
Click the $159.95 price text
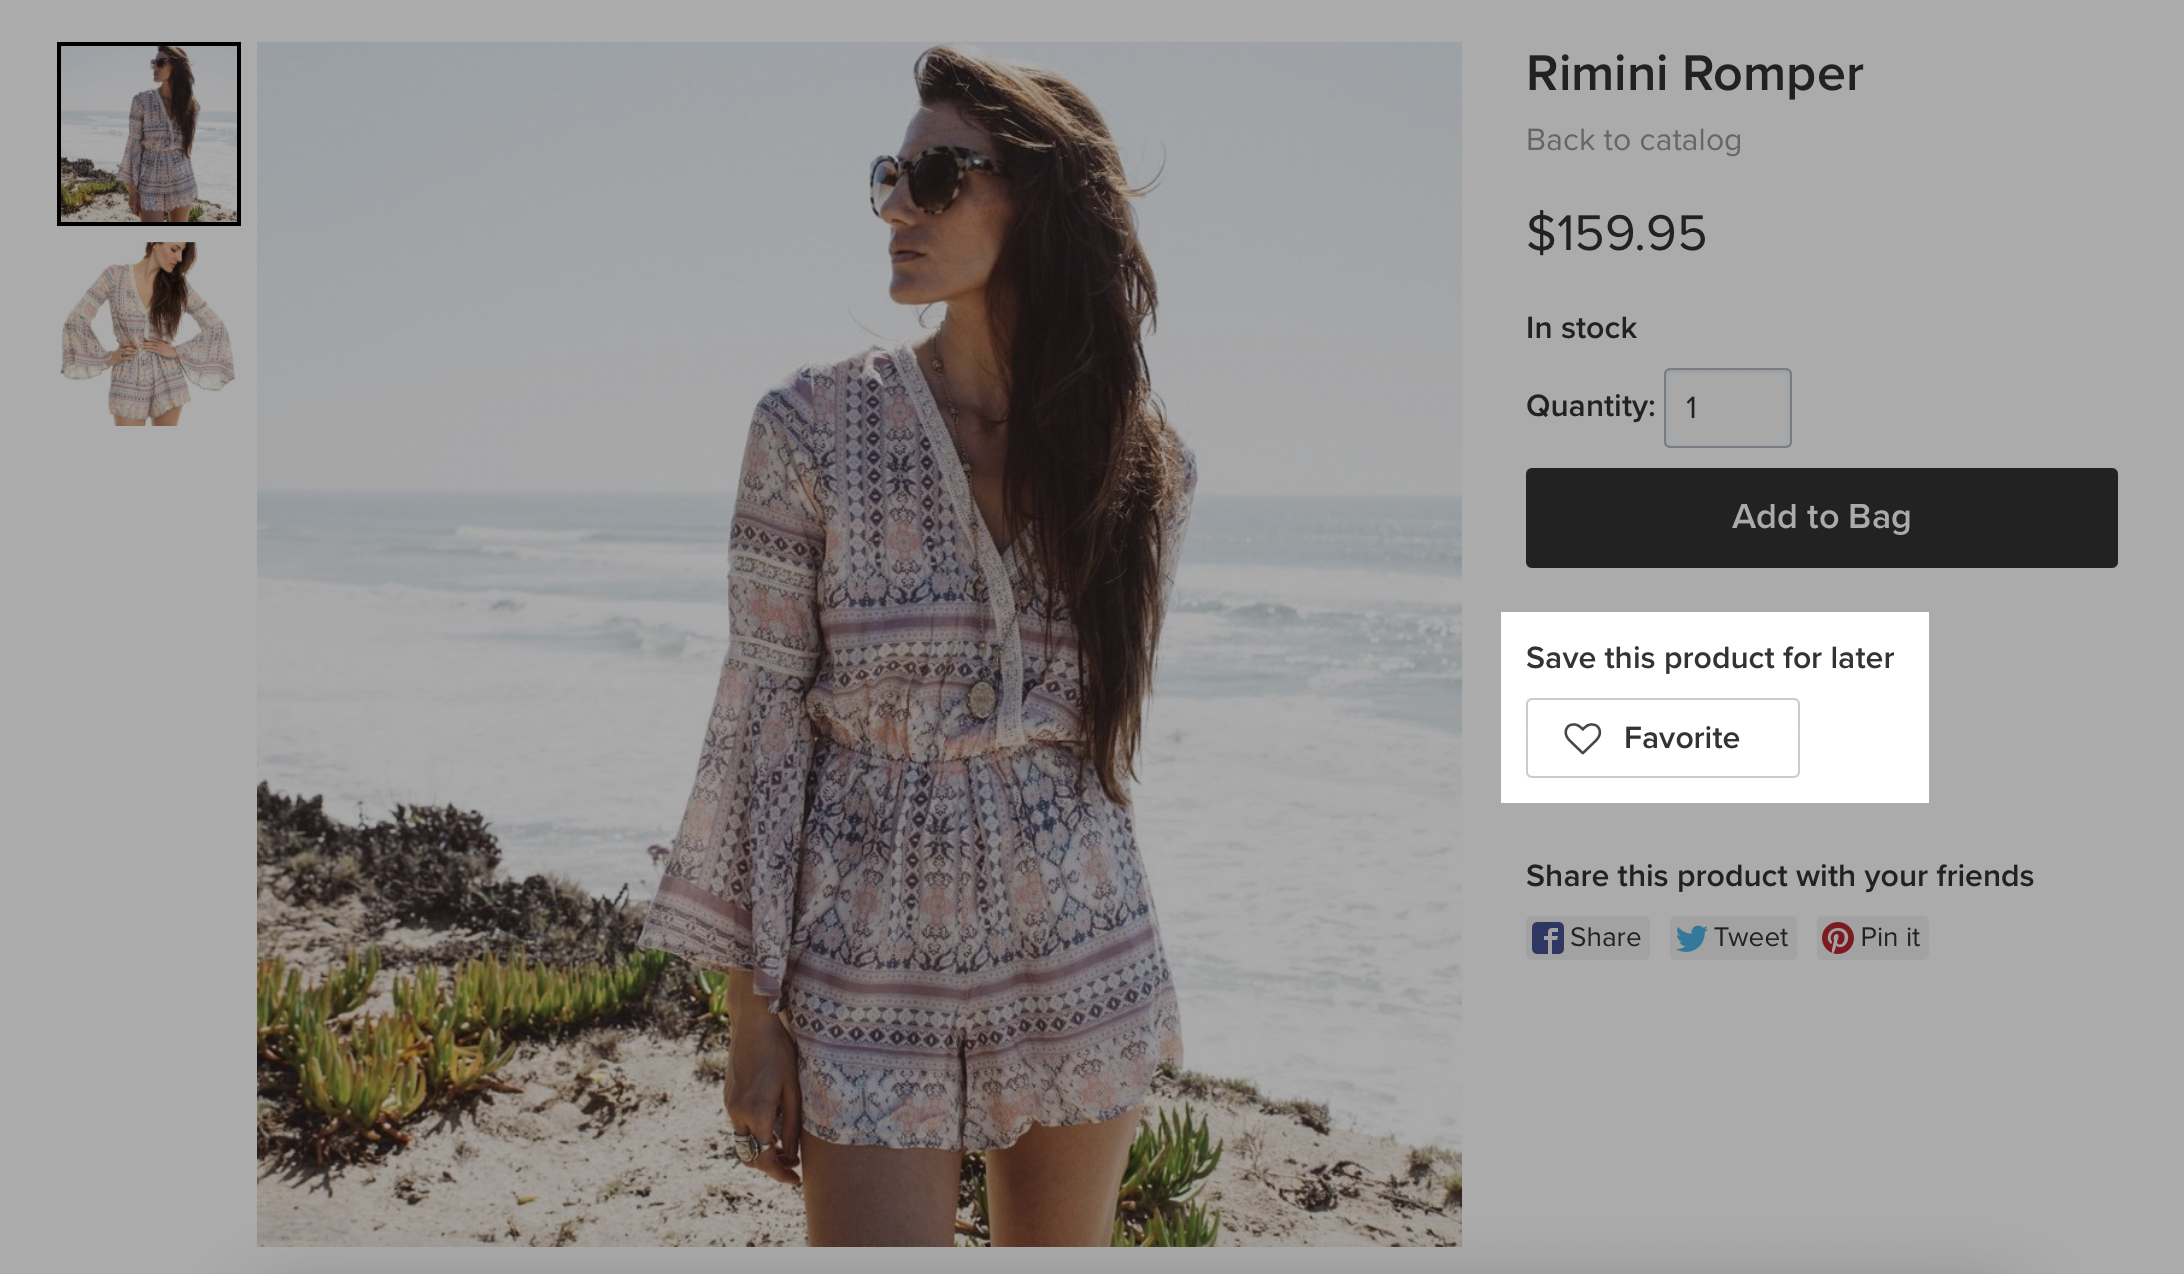pos(1616,233)
